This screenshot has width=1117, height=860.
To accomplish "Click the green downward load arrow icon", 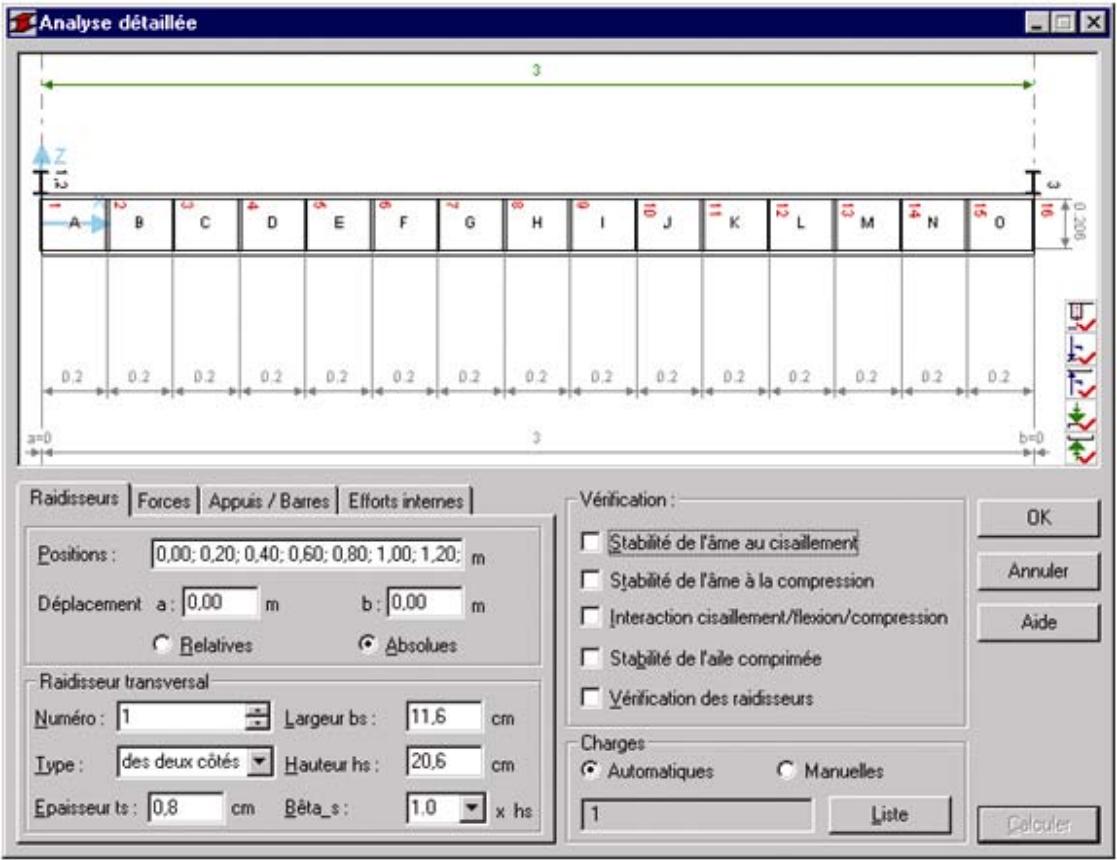I will tap(1081, 416).
